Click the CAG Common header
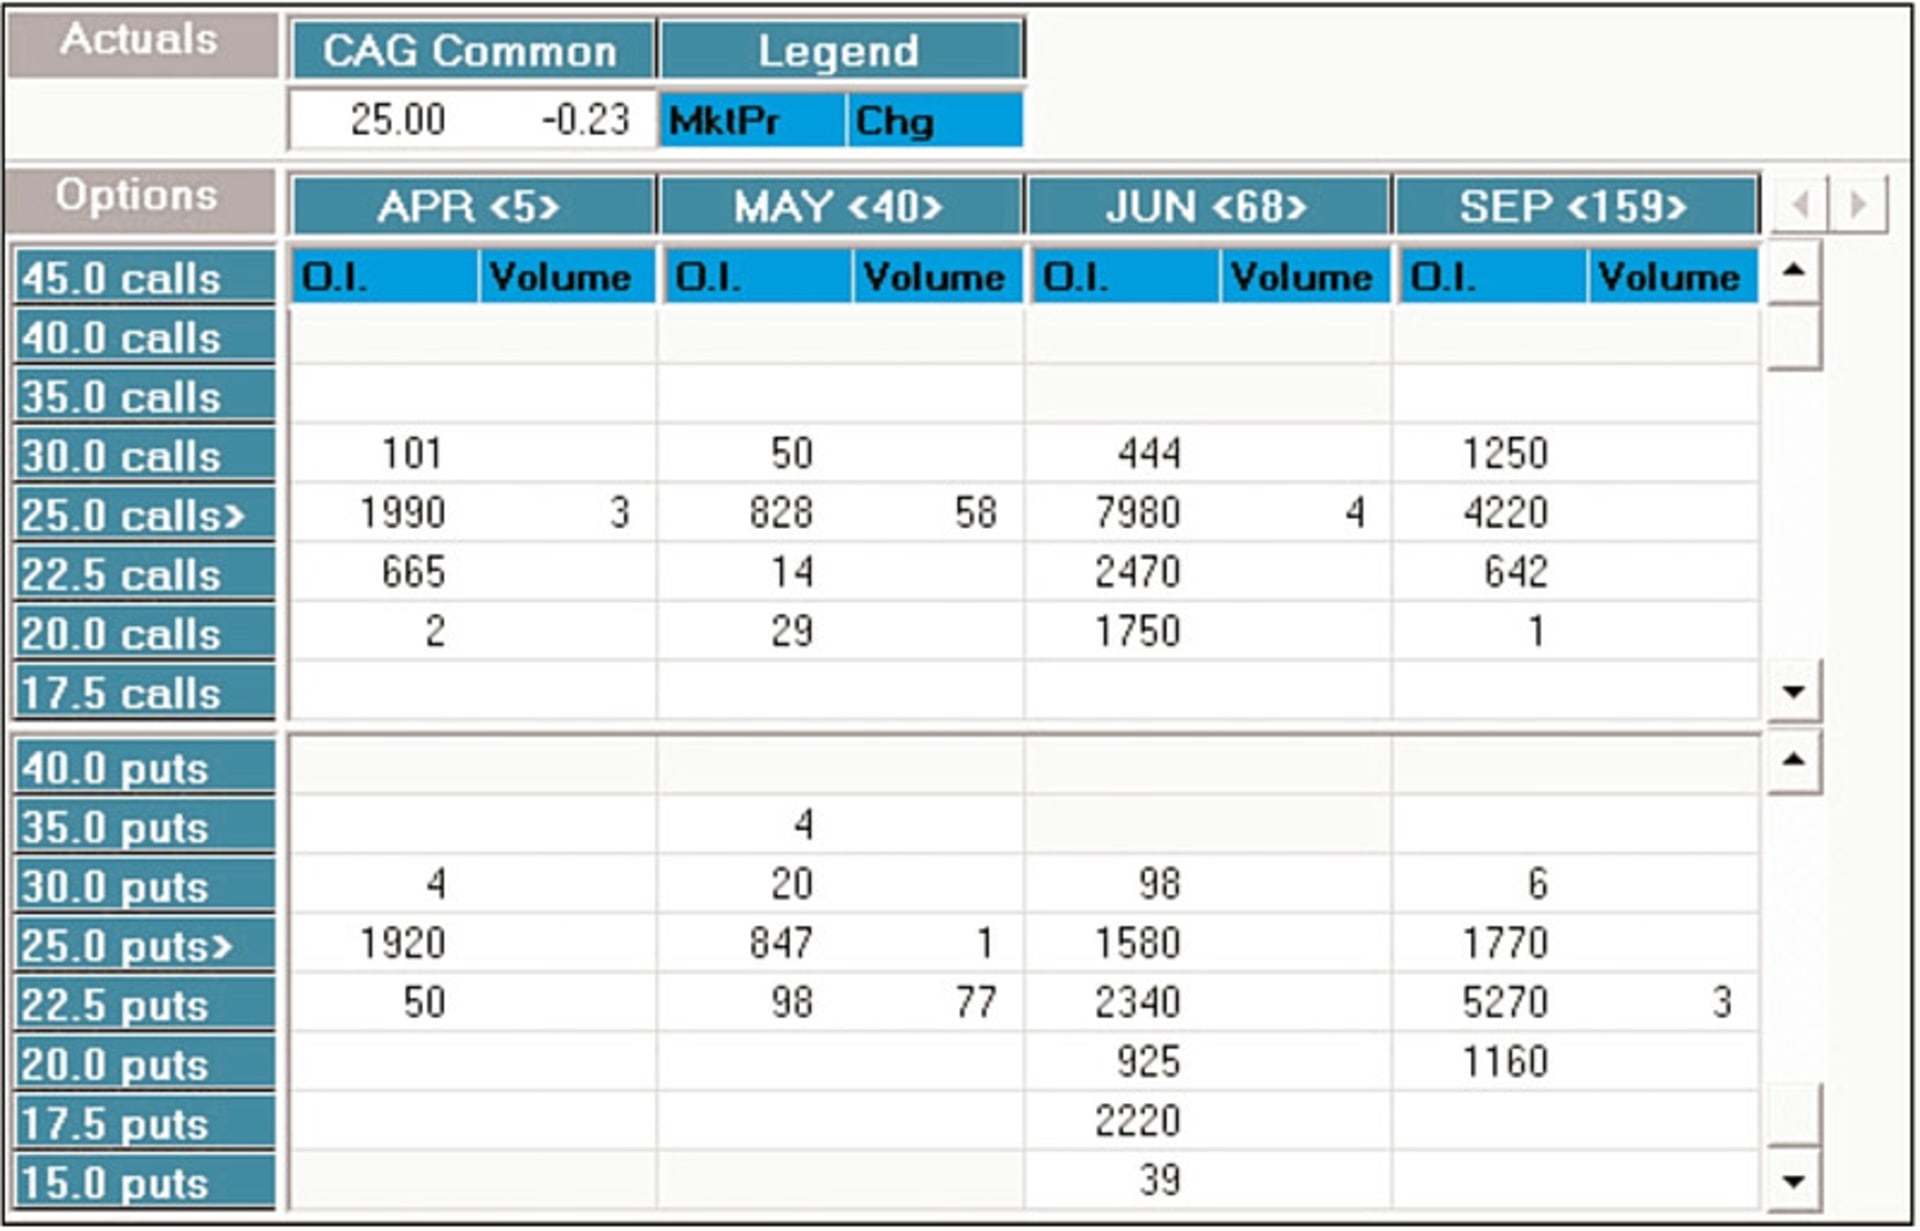Screen dimensions: 1920x1231 point(472,50)
